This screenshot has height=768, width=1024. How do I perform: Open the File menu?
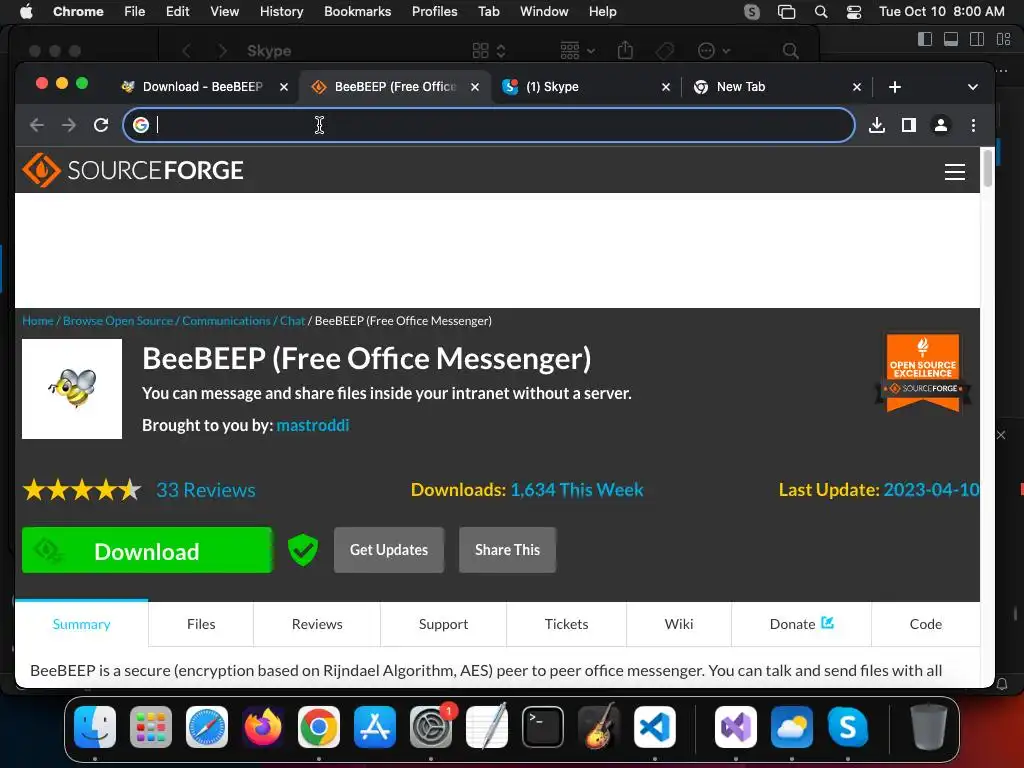pos(135,12)
